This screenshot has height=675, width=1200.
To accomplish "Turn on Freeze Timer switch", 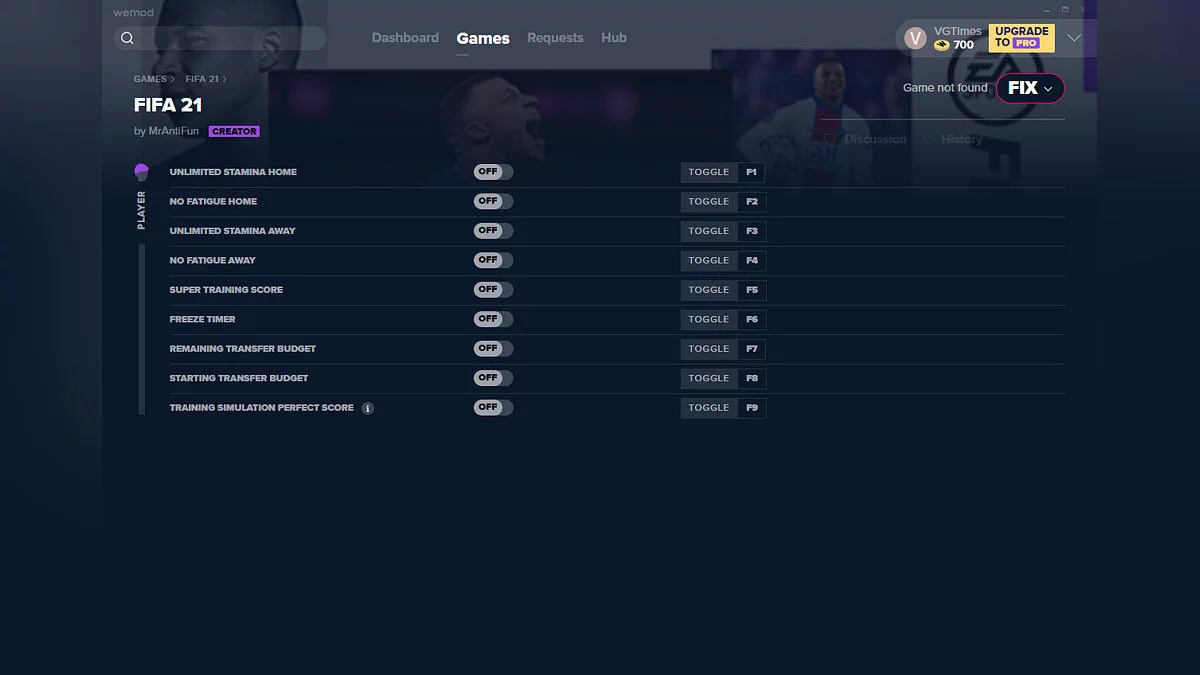I will coord(493,319).
